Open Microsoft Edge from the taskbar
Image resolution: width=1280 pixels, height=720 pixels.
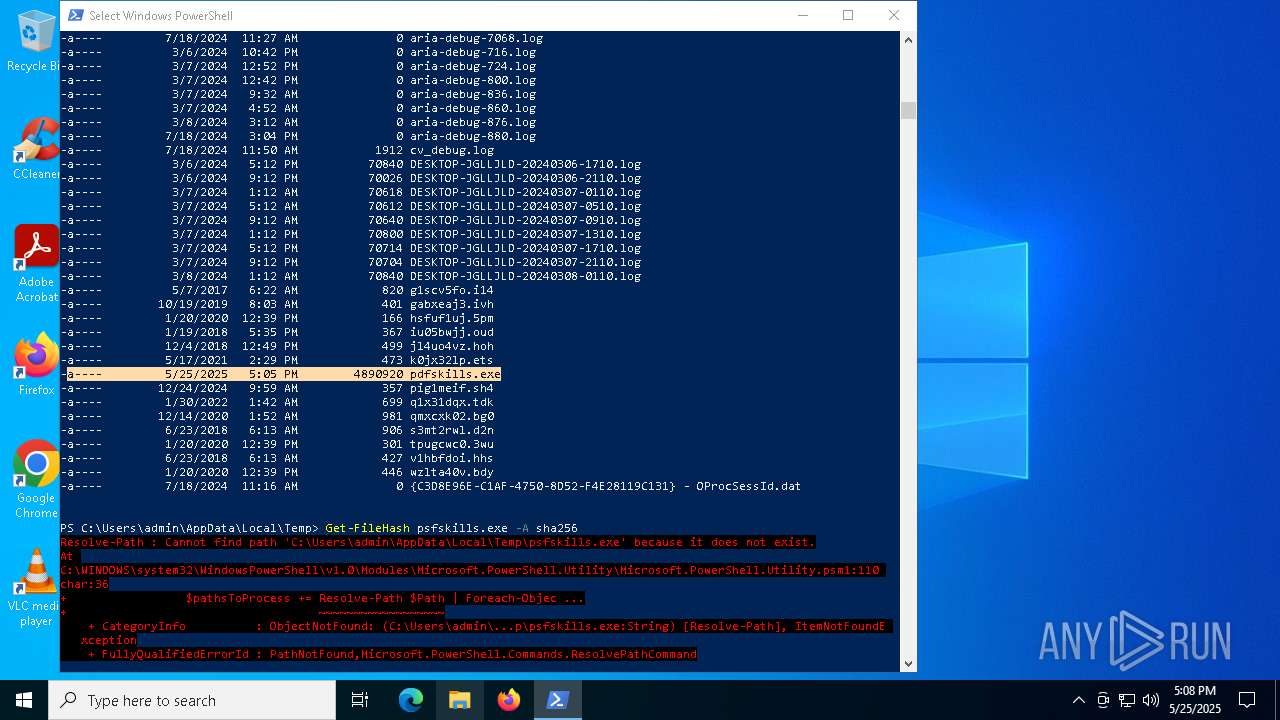point(411,700)
